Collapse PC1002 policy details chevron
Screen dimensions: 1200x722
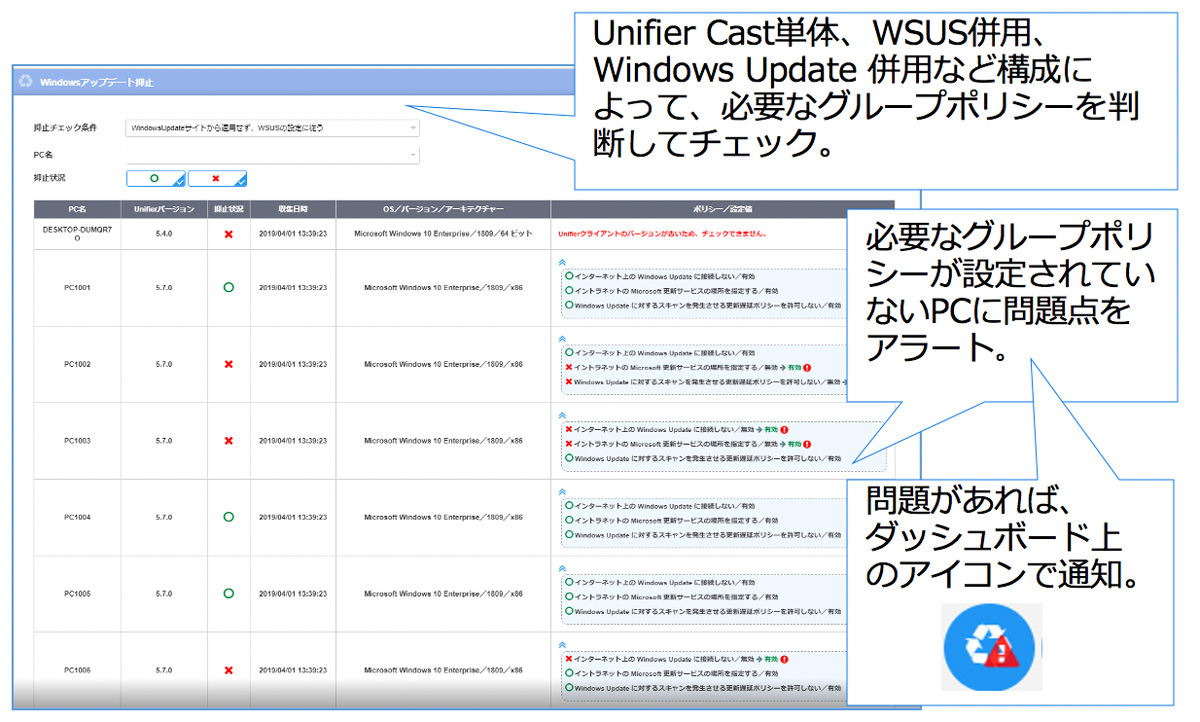[562, 338]
